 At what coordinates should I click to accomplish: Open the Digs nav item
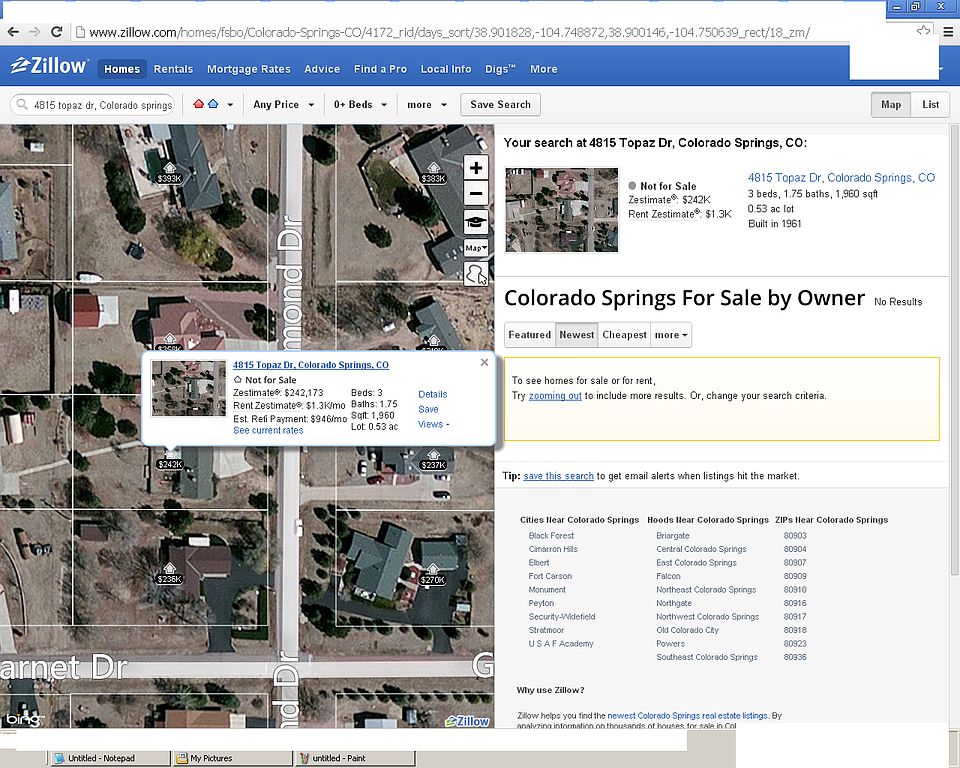[x=500, y=69]
